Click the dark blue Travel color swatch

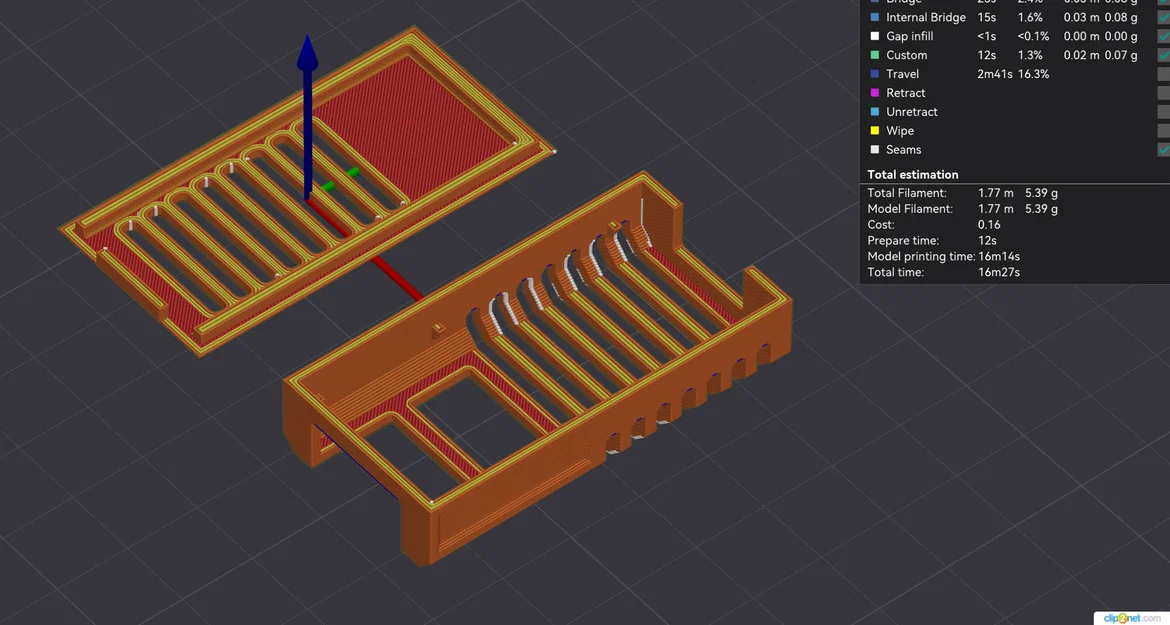(x=875, y=74)
